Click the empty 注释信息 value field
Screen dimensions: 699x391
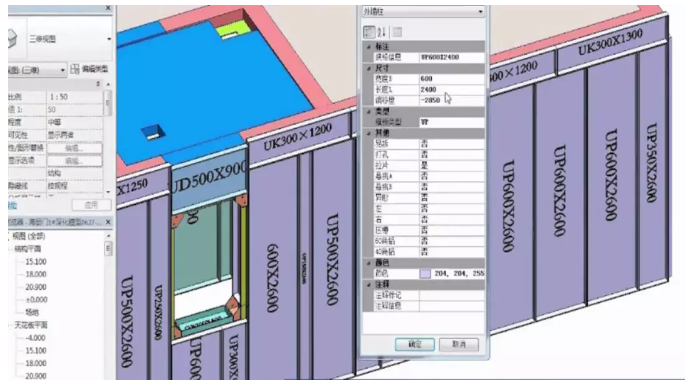[452, 306]
